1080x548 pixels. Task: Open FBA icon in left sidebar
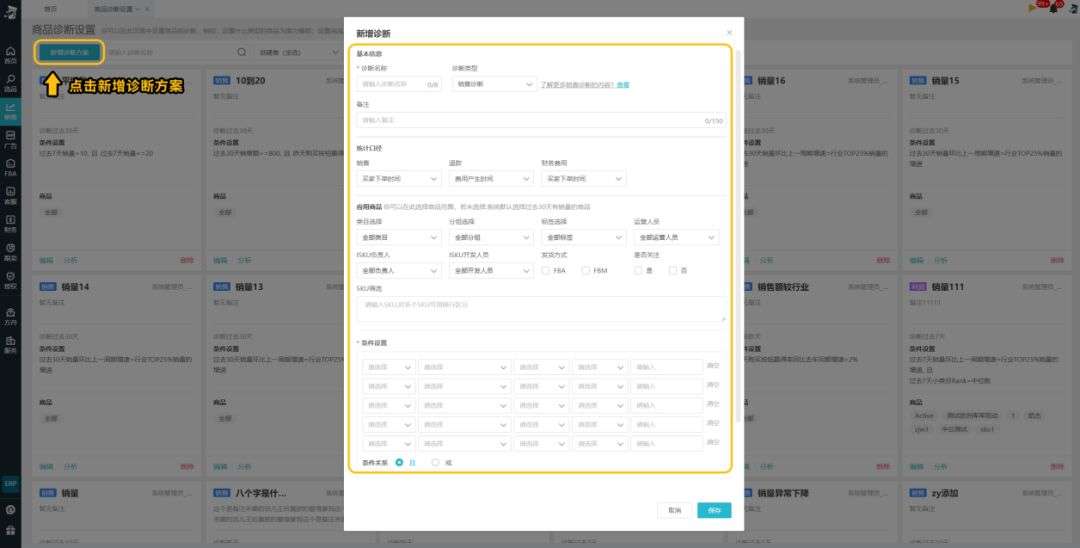click(x=10, y=167)
